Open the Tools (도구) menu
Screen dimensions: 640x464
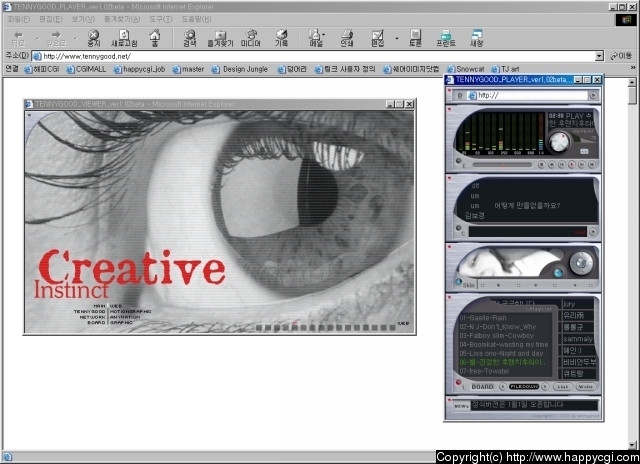160,19
